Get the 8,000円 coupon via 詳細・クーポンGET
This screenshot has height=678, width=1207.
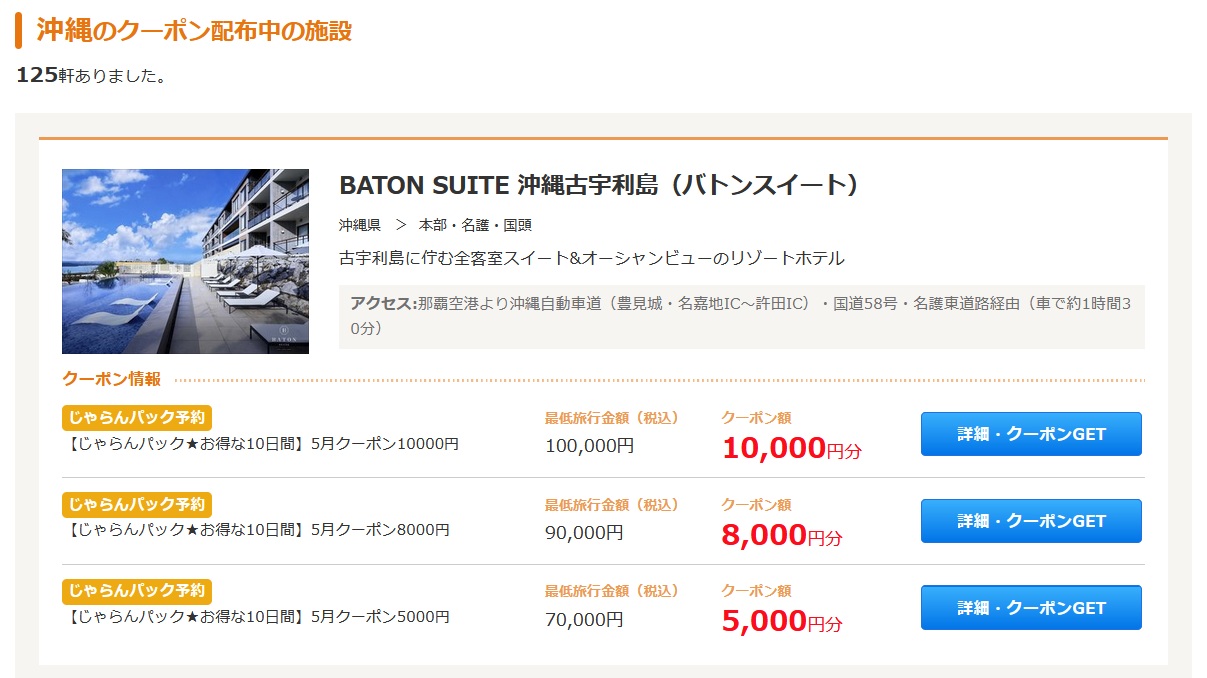click(x=1031, y=521)
